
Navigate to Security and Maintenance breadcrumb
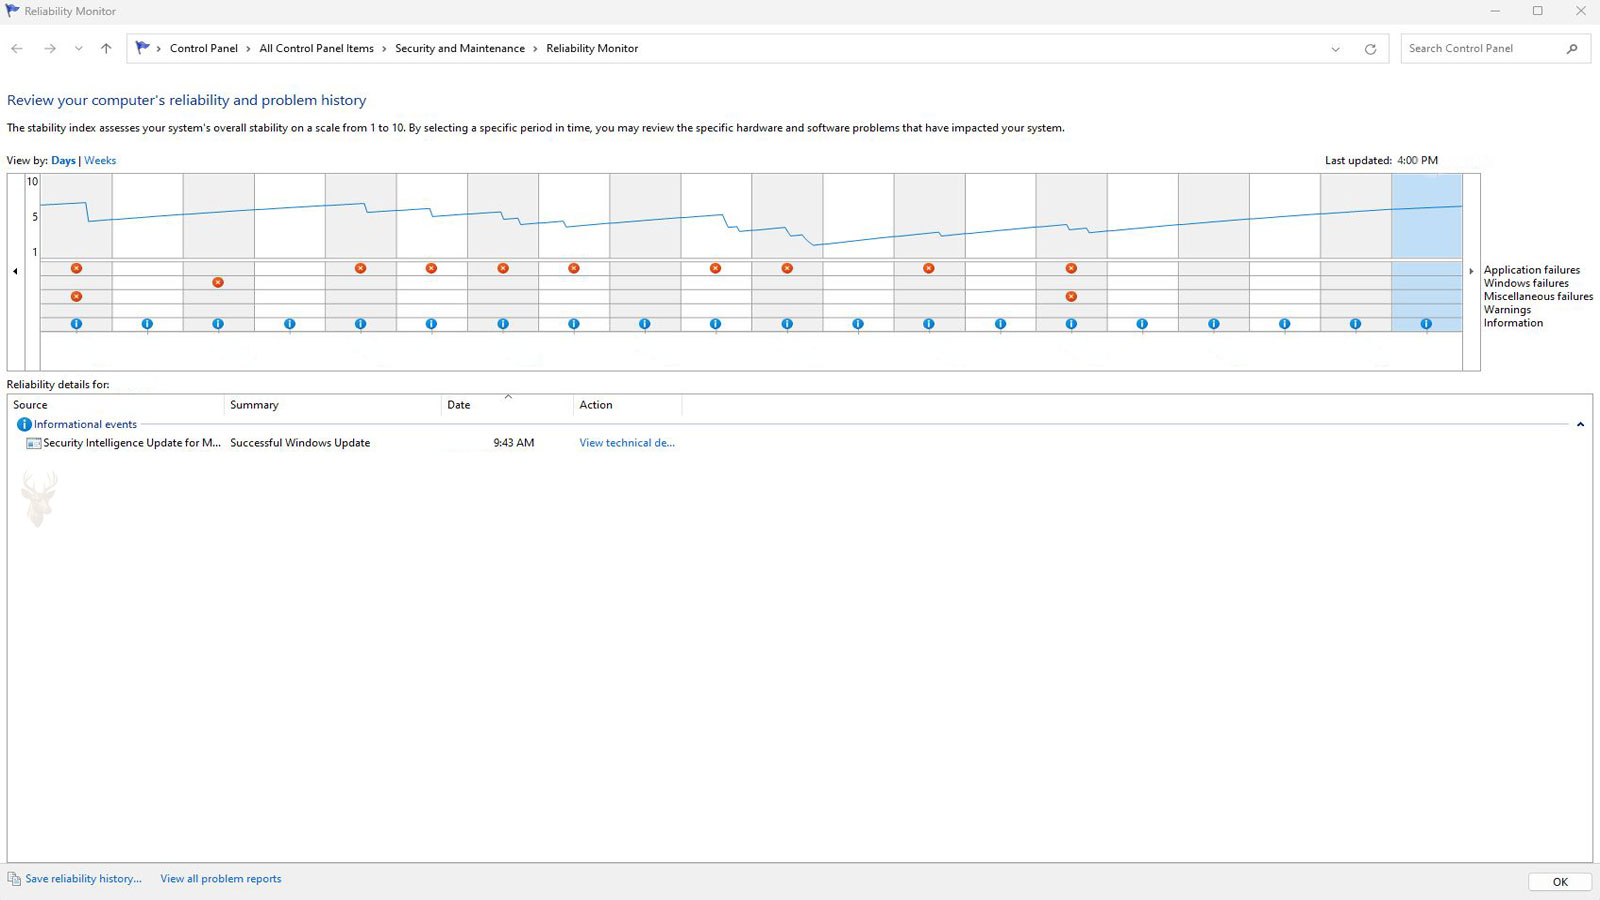point(460,48)
